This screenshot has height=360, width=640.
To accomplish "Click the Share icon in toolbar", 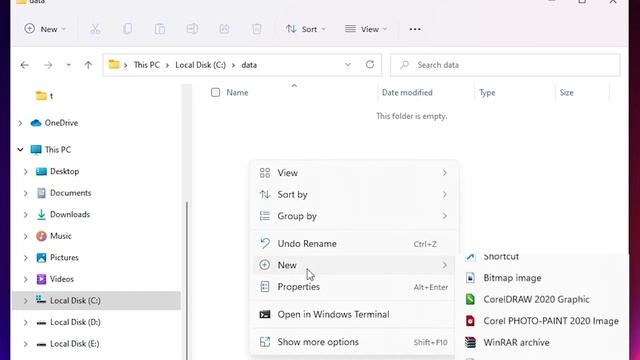I will (224, 29).
